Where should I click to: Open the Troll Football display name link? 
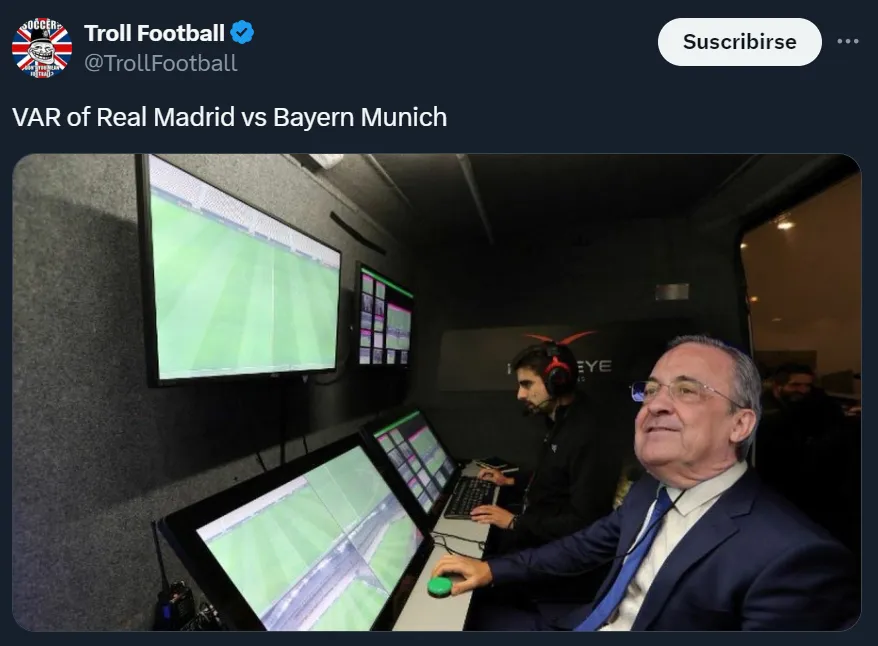[x=154, y=33]
